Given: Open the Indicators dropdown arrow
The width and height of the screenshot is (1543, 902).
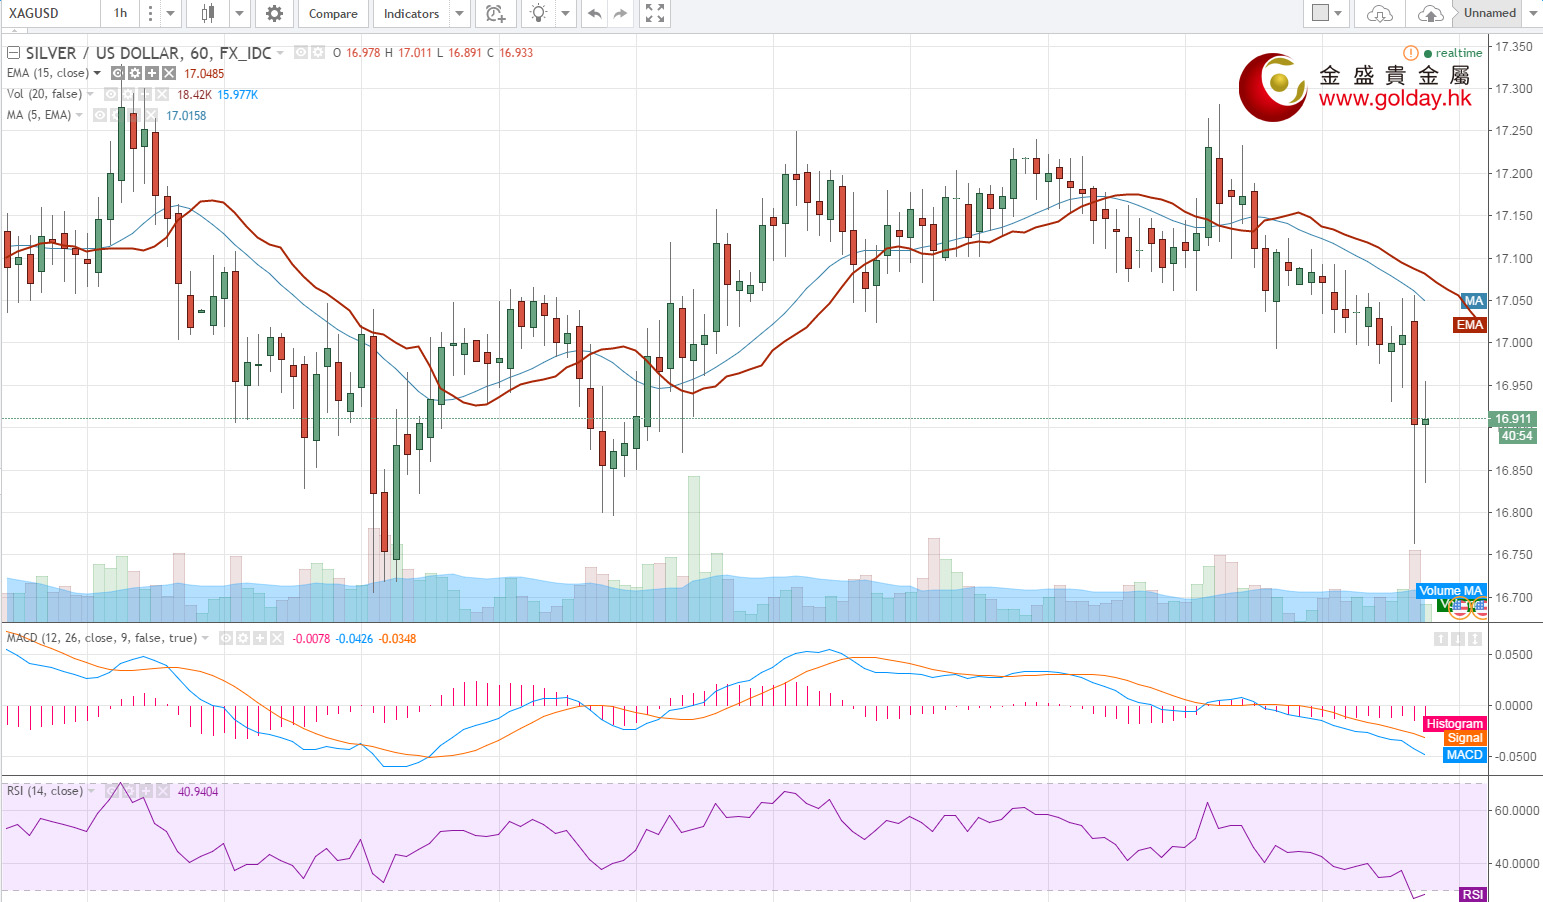Looking at the screenshot, I should click(459, 14).
